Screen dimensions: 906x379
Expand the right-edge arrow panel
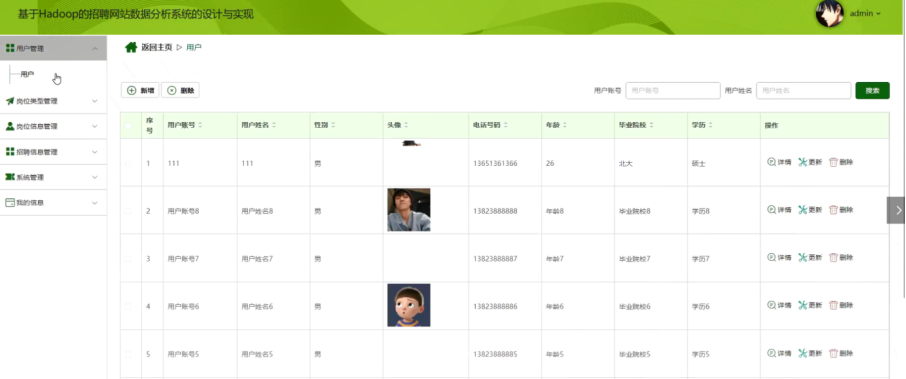point(897,210)
